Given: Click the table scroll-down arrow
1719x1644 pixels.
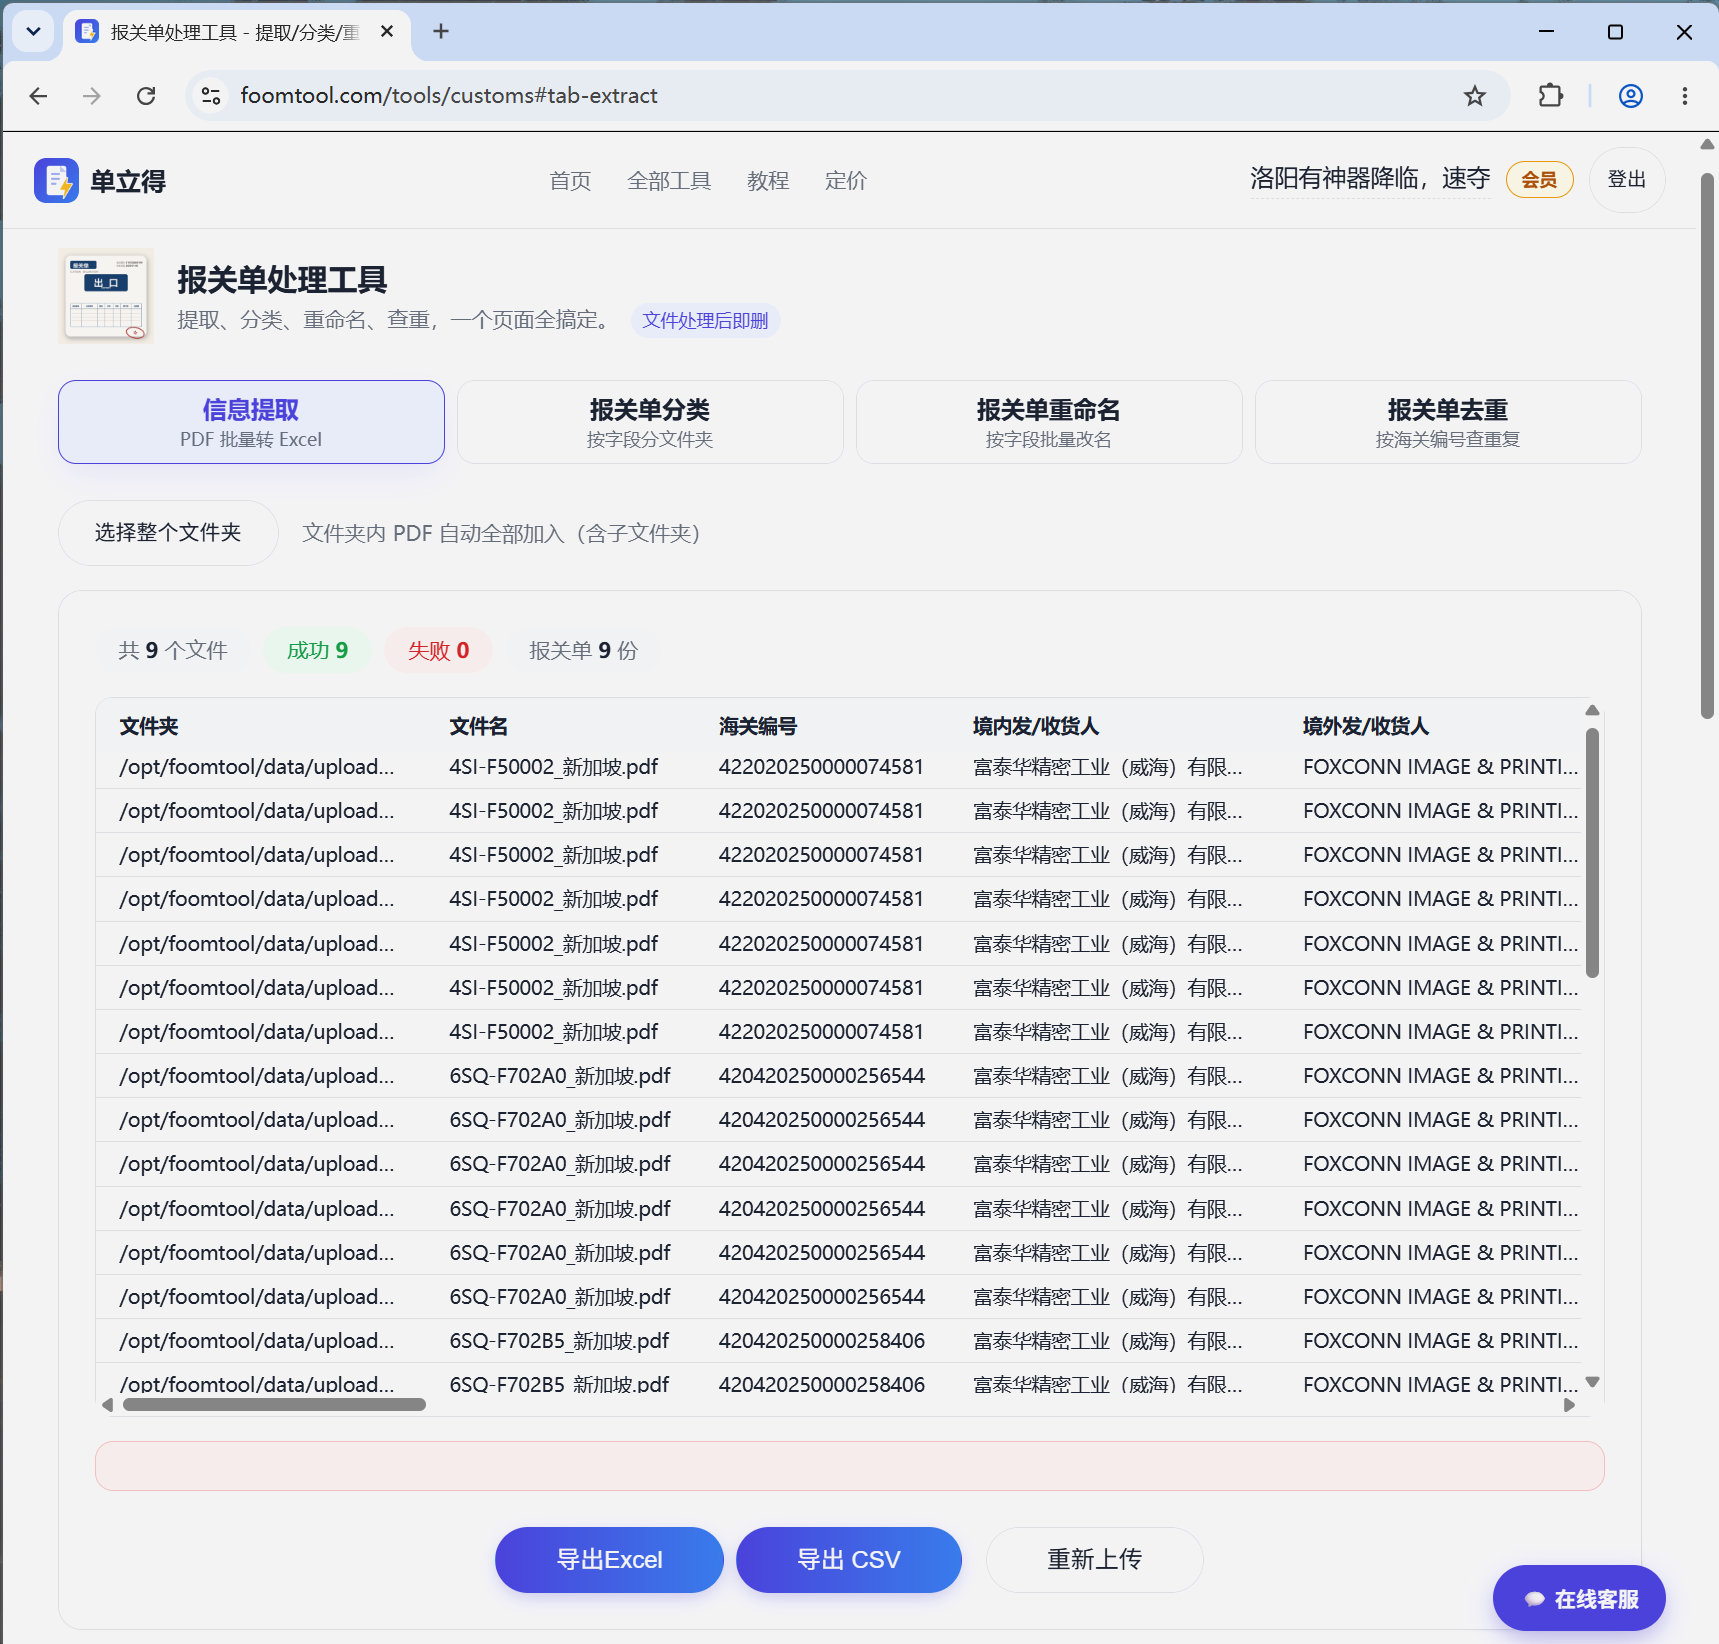Looking at the screenshot, I should coord(1593,1382).
